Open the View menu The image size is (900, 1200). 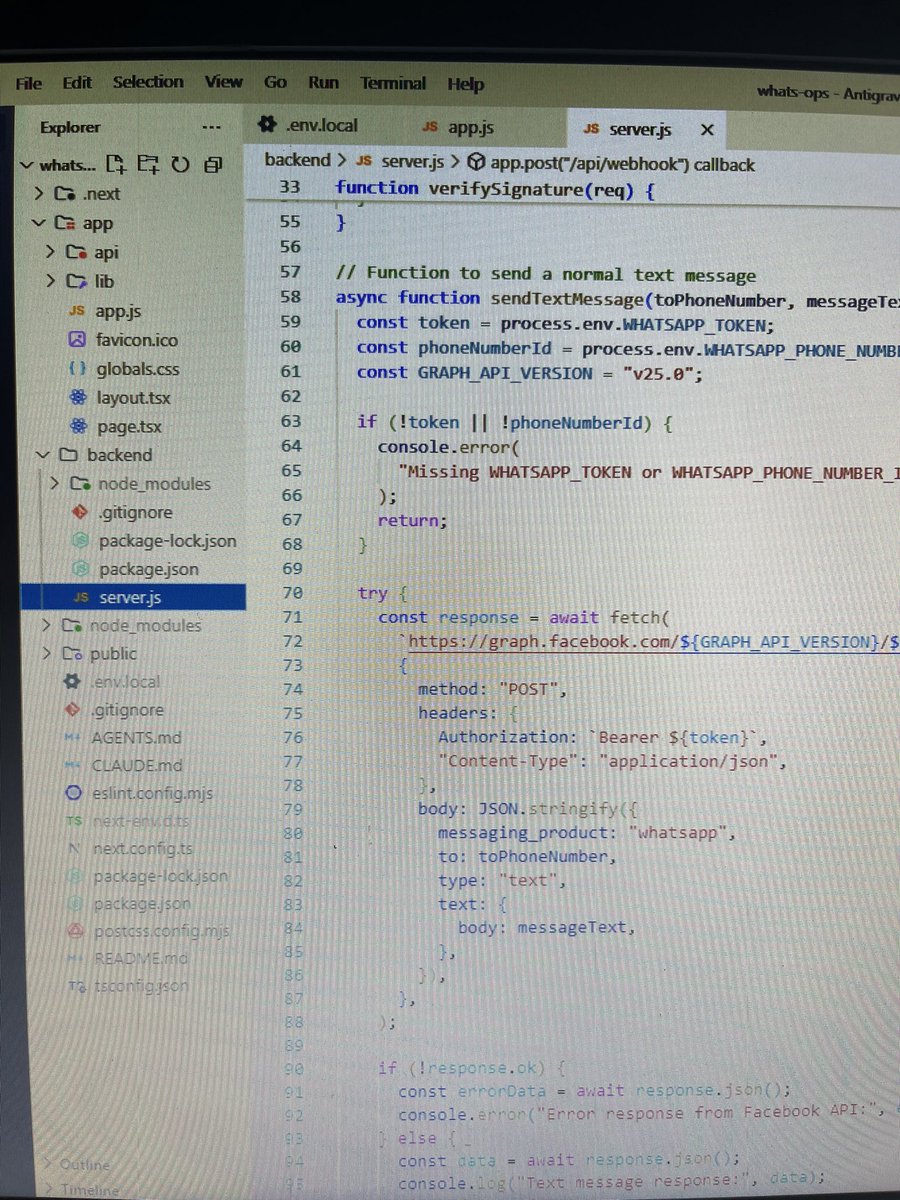pyautogui.click(x=224, y=82)
